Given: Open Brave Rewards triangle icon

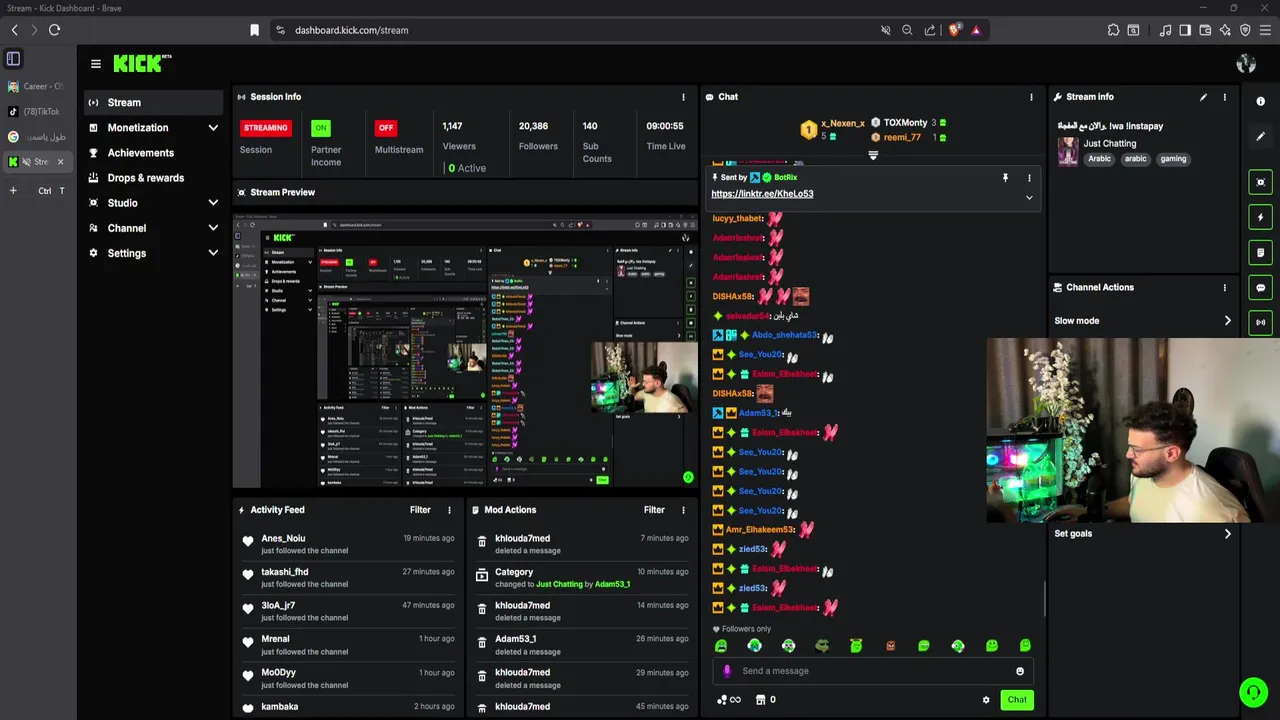Looking at the screenshot, I should point(976,30).
